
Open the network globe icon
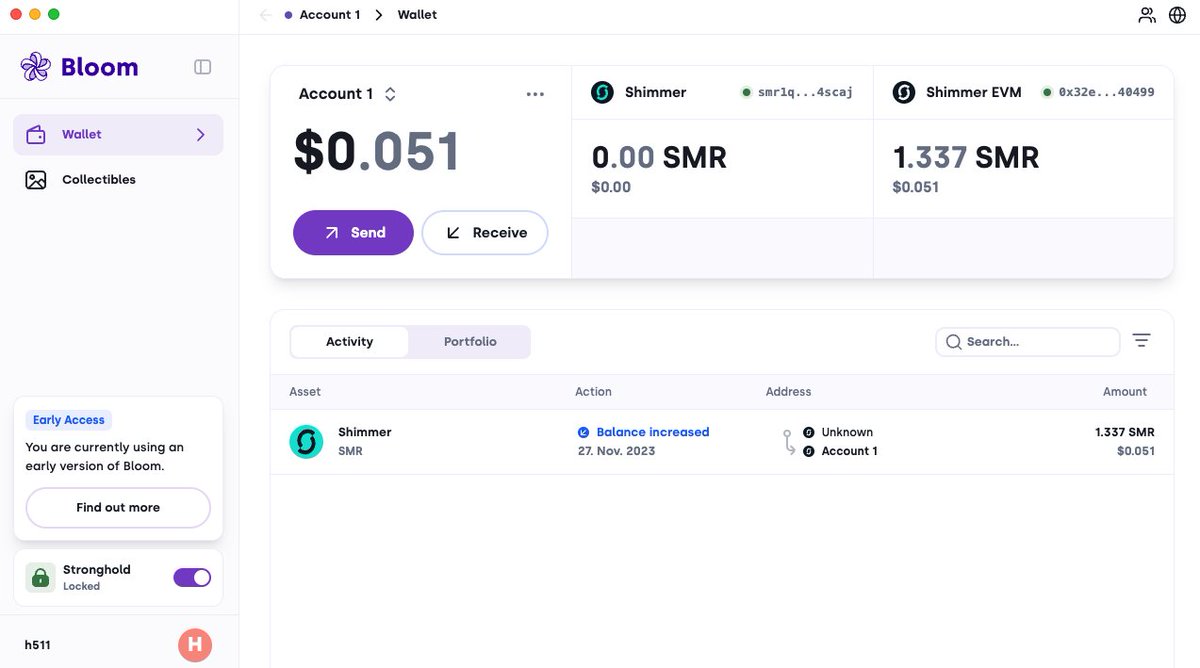[1177, 15]
